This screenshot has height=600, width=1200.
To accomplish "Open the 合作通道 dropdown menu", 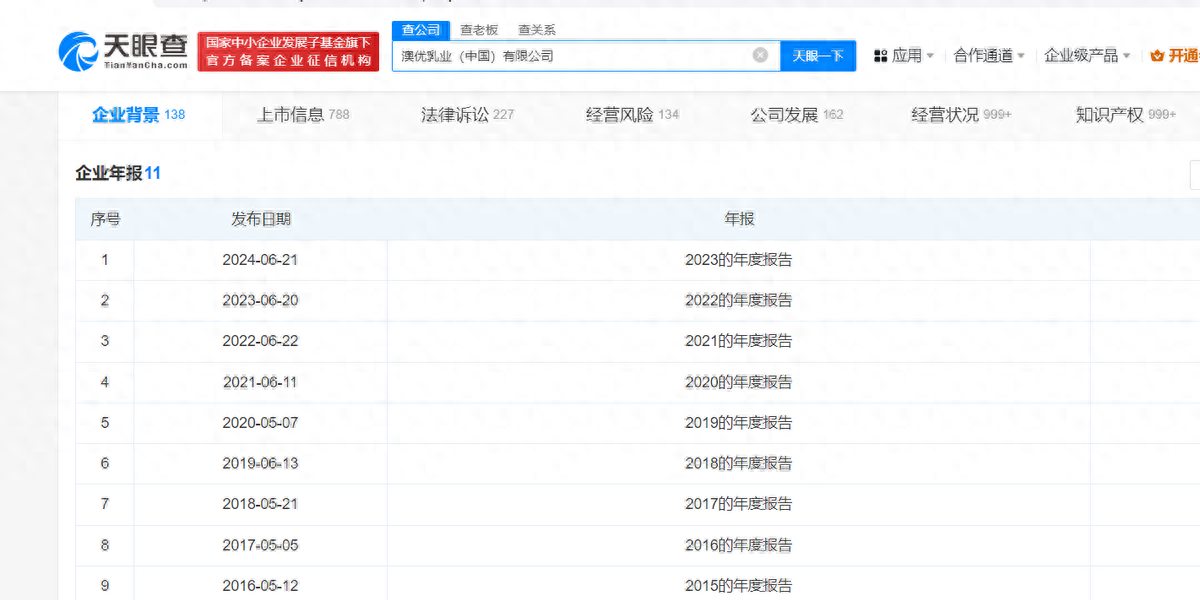I will click(x=989, y=56).
